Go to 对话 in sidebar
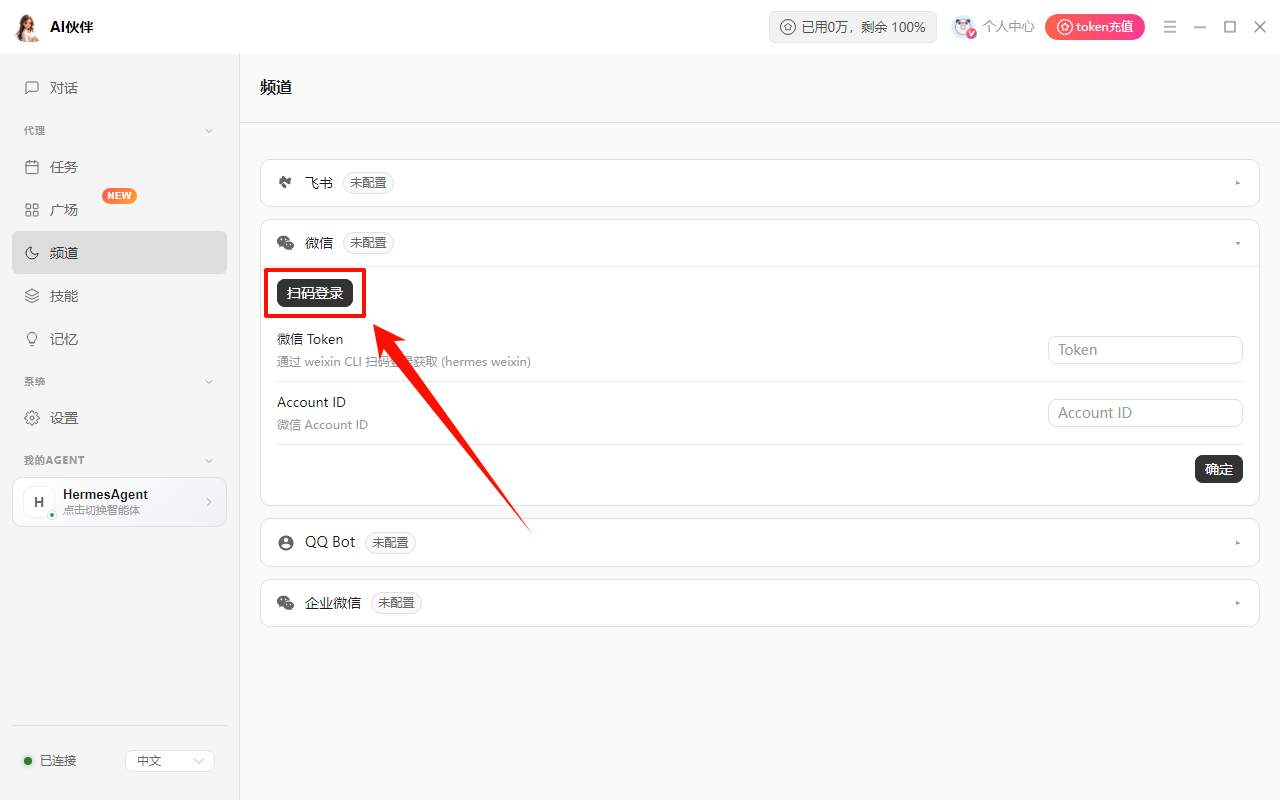Screen dimensions: 1280x800 pyautogui.click(x=119, y=88)
